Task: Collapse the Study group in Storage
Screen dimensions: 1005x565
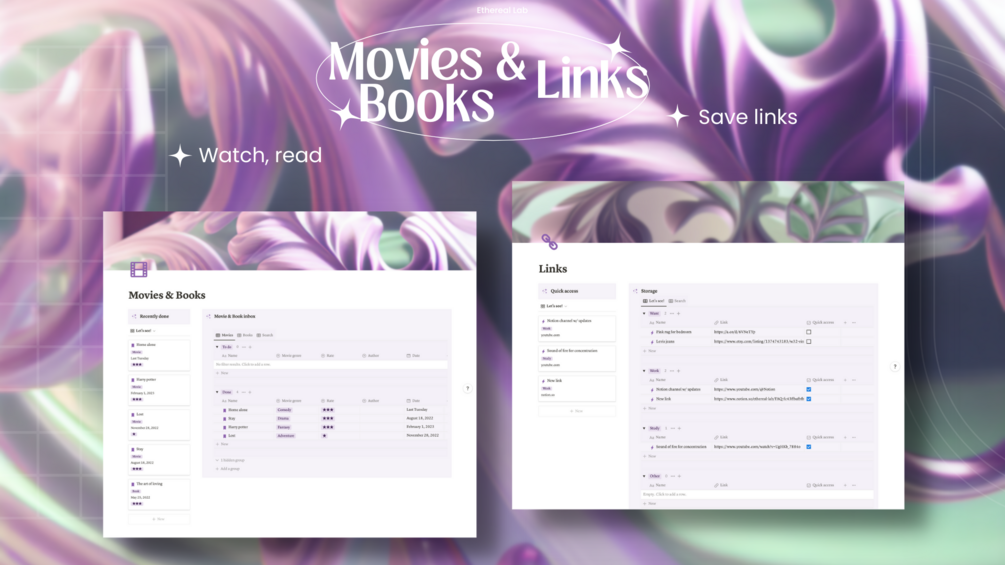Action: 644,429
